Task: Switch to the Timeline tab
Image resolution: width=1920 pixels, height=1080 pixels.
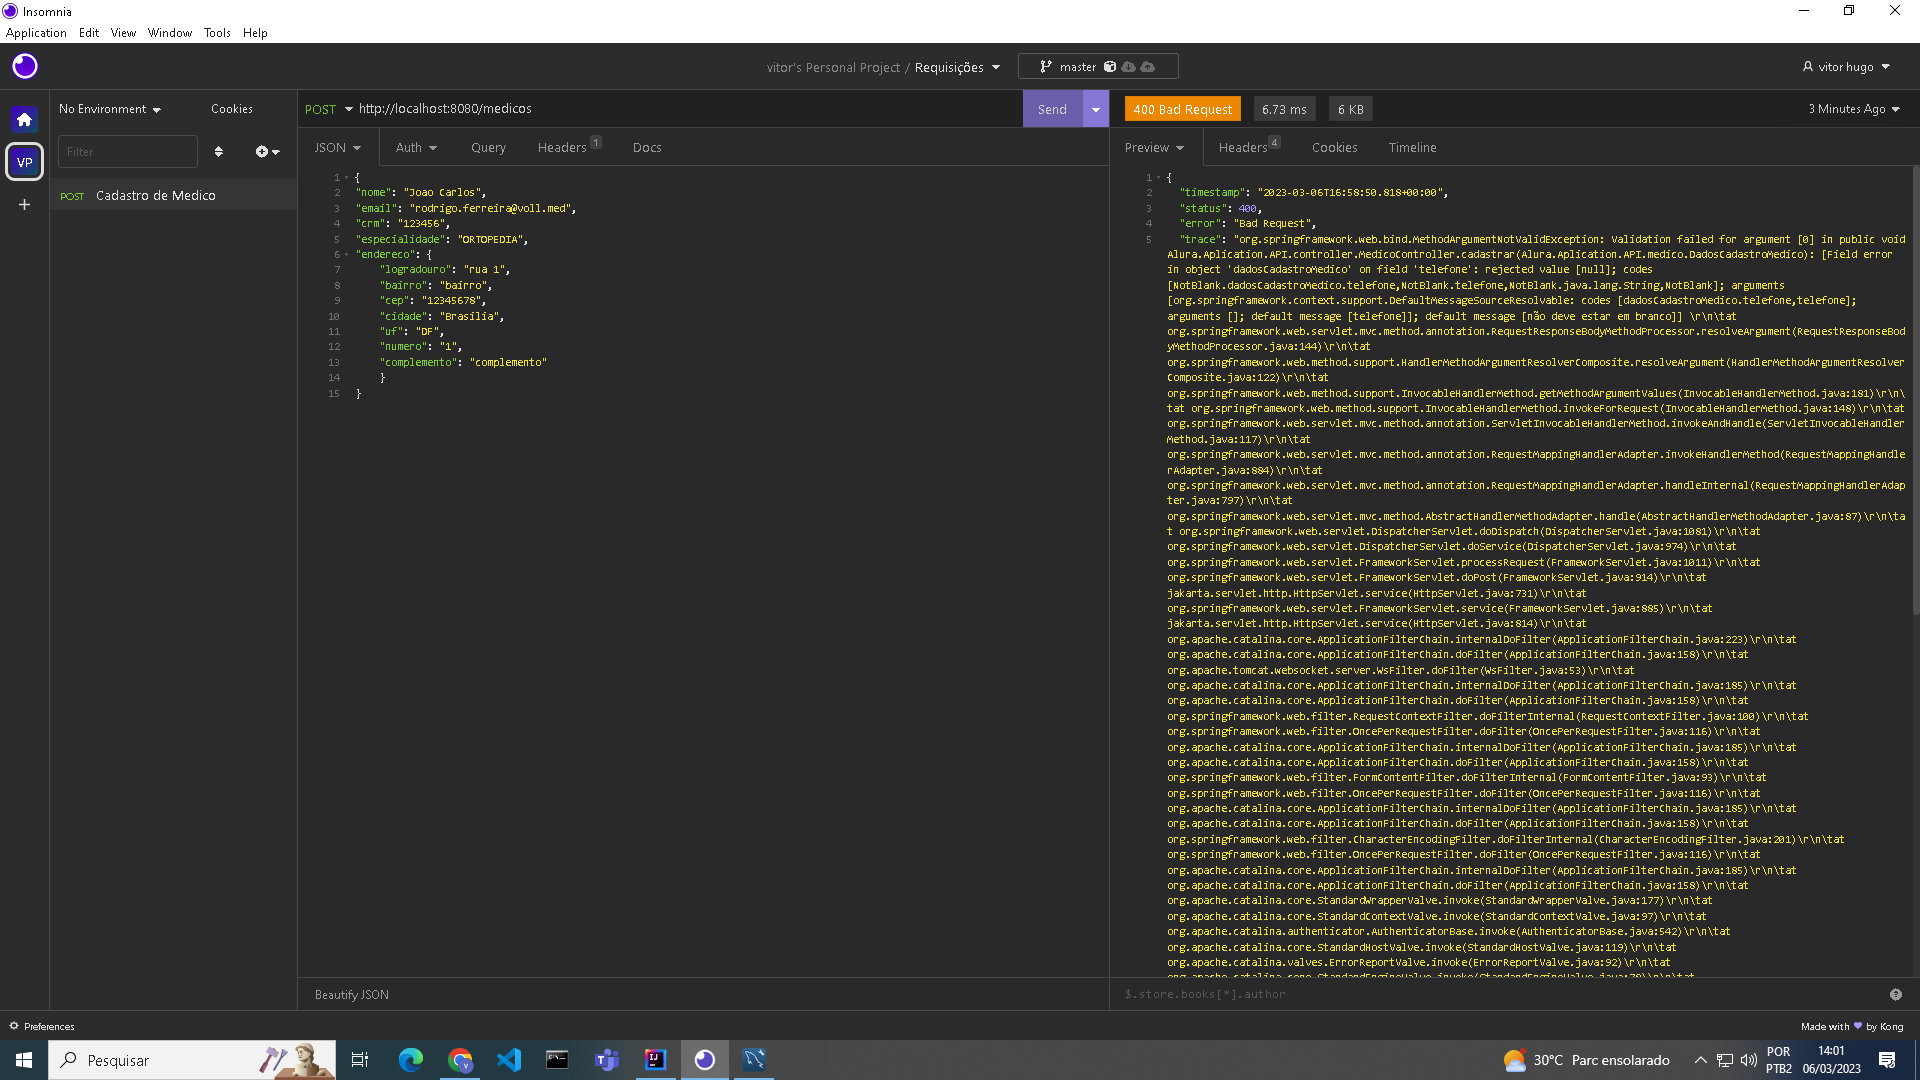Action: point(1412,147)
